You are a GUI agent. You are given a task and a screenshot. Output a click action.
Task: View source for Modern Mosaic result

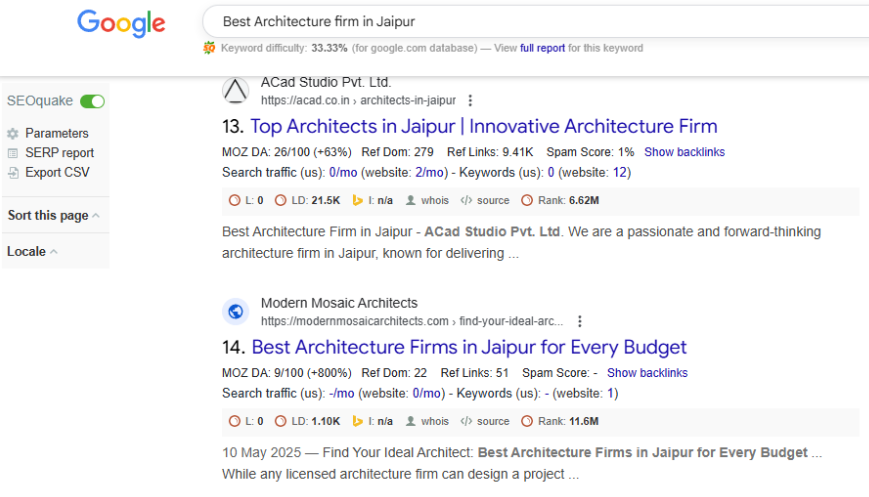[x=485, y=422]
